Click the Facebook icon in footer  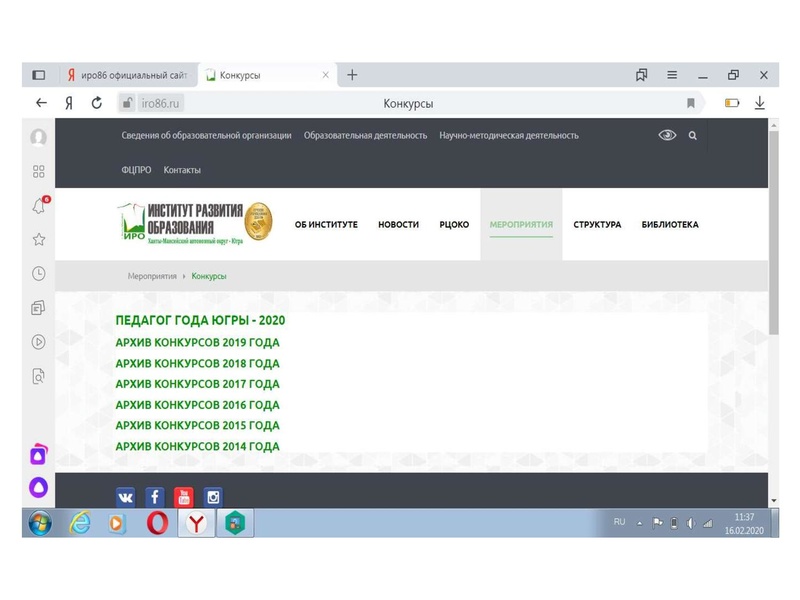pyautogui.click(x=155, y=497)
